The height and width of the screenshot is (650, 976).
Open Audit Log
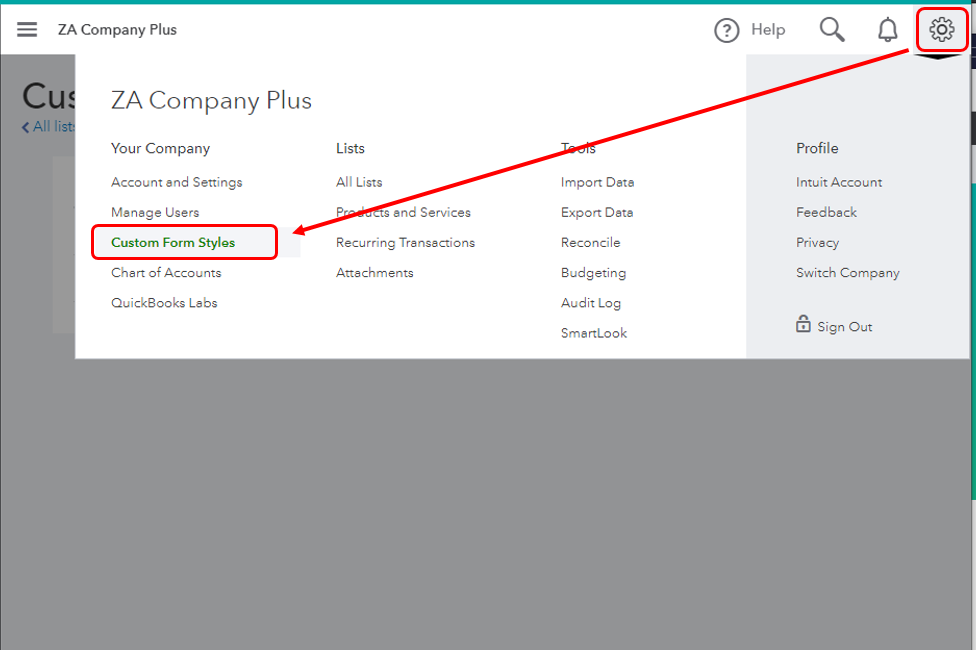coord(591,303)
